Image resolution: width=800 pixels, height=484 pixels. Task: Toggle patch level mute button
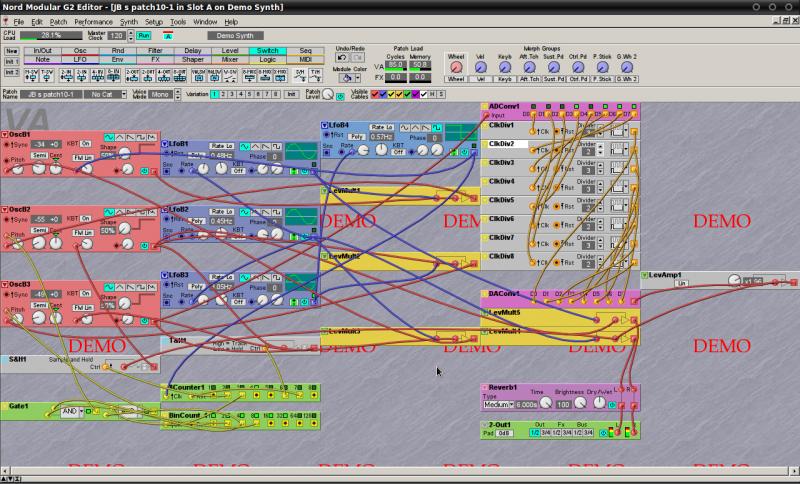click(341, 96)
